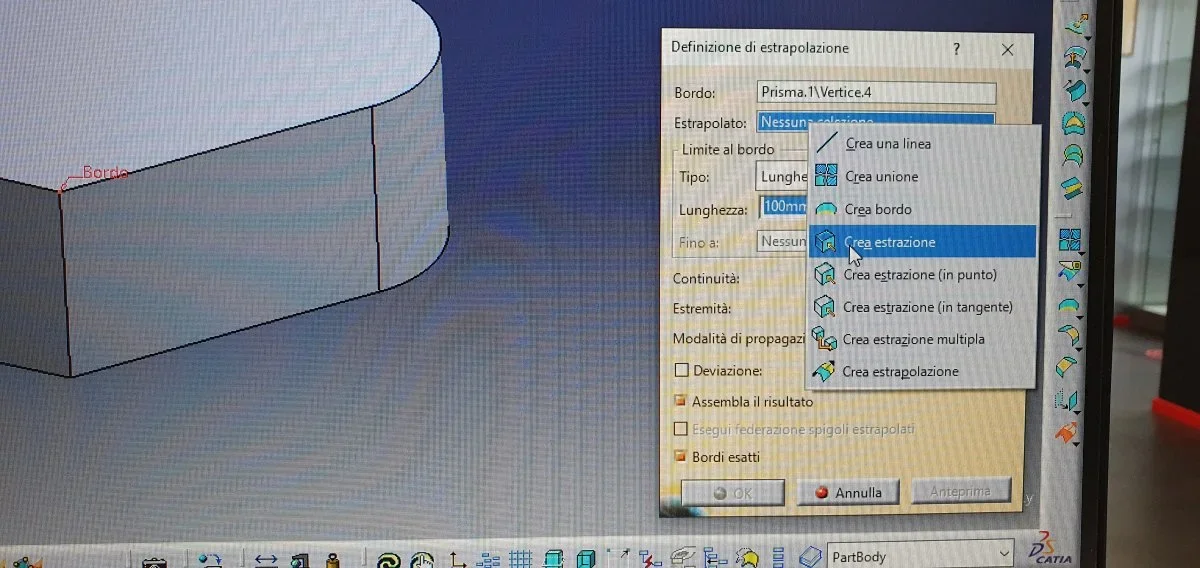Click the 'Crea bordo' arc icon

(x=826, y=209)
